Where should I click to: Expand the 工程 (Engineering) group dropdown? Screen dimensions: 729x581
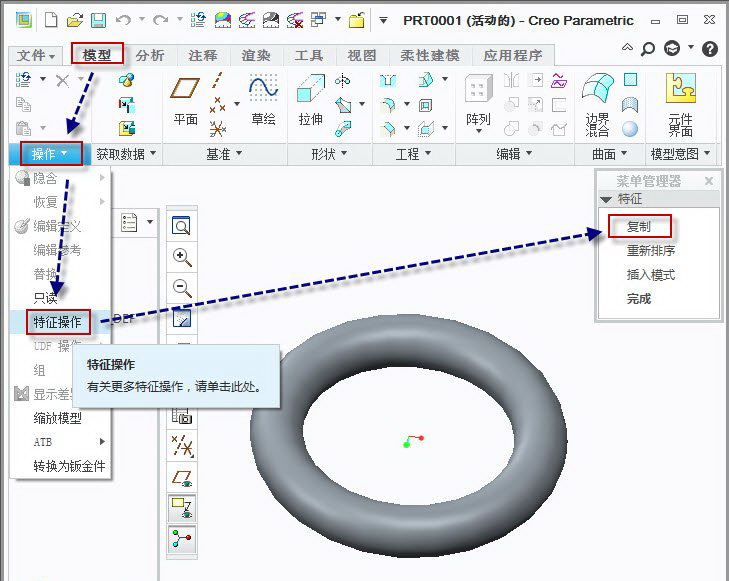click(x=413, y=154)
